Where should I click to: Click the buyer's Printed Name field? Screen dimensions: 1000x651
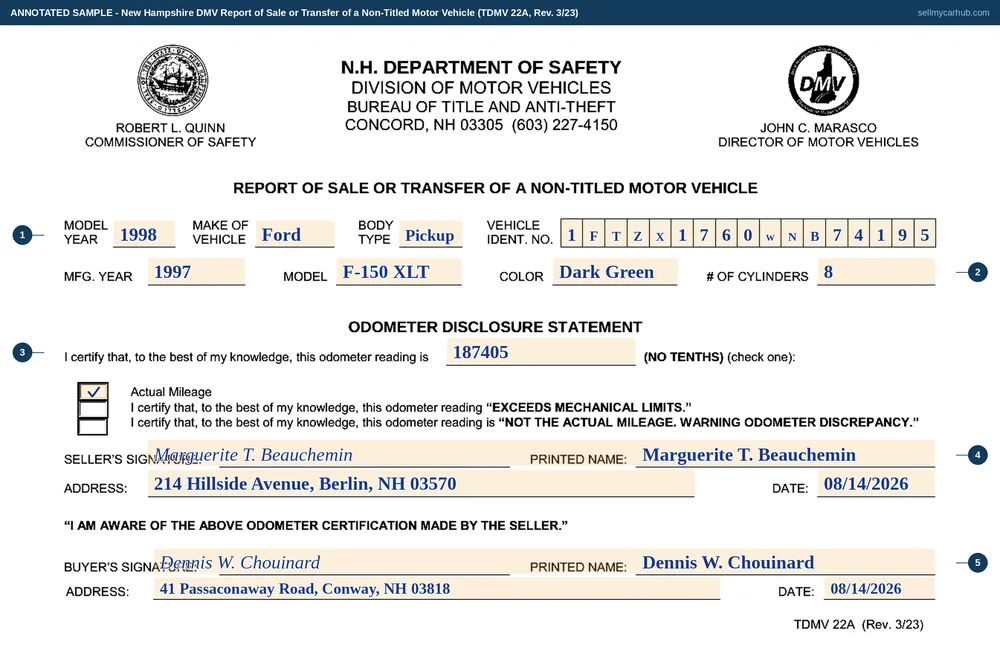pyautogui.click(x=785, y=562)
